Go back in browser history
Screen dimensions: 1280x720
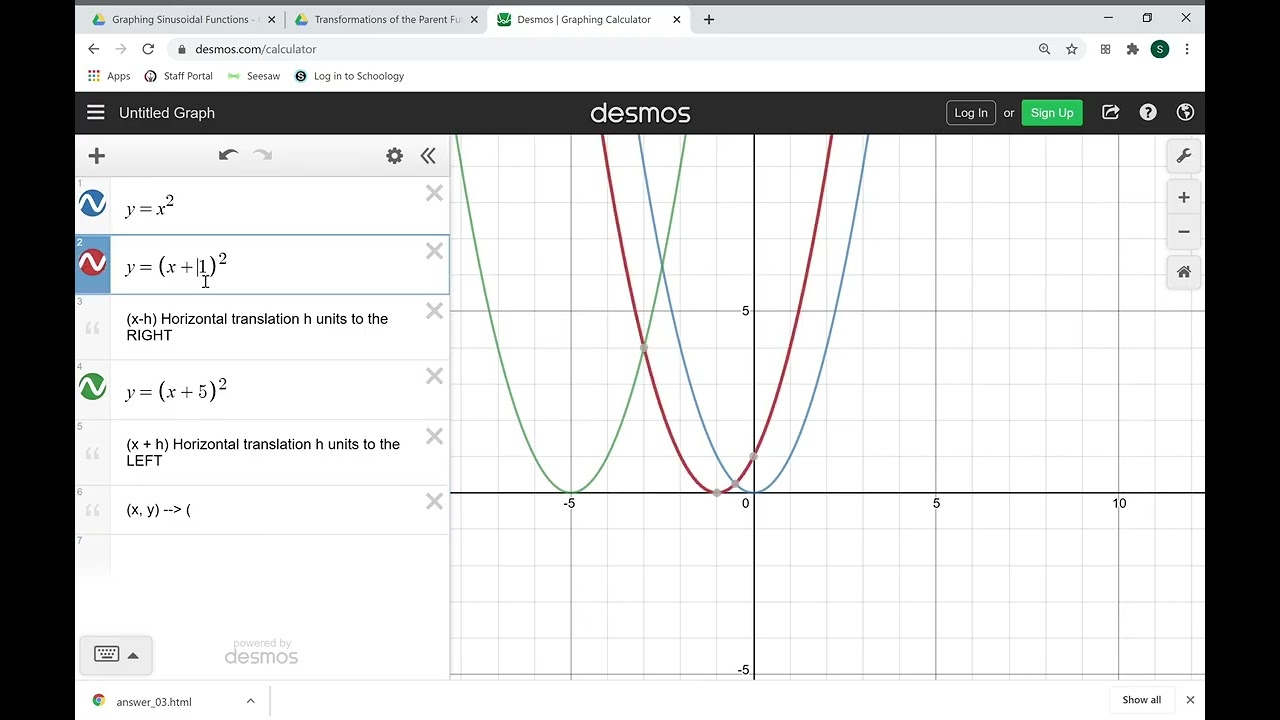point(94,49)
